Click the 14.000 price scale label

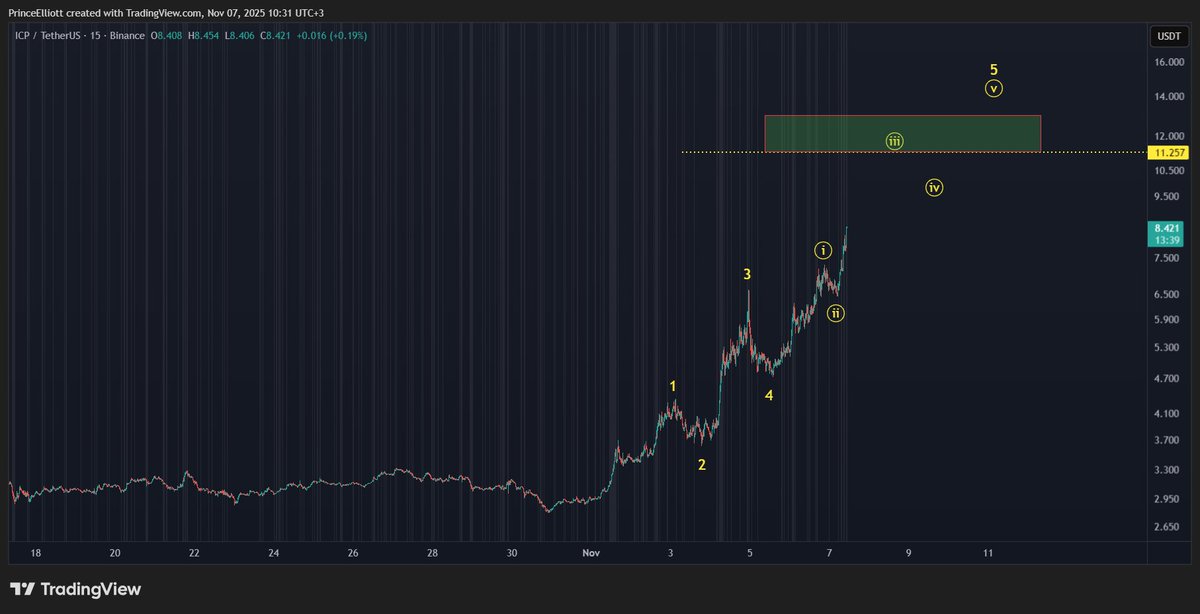click(x=1168, y=97)
